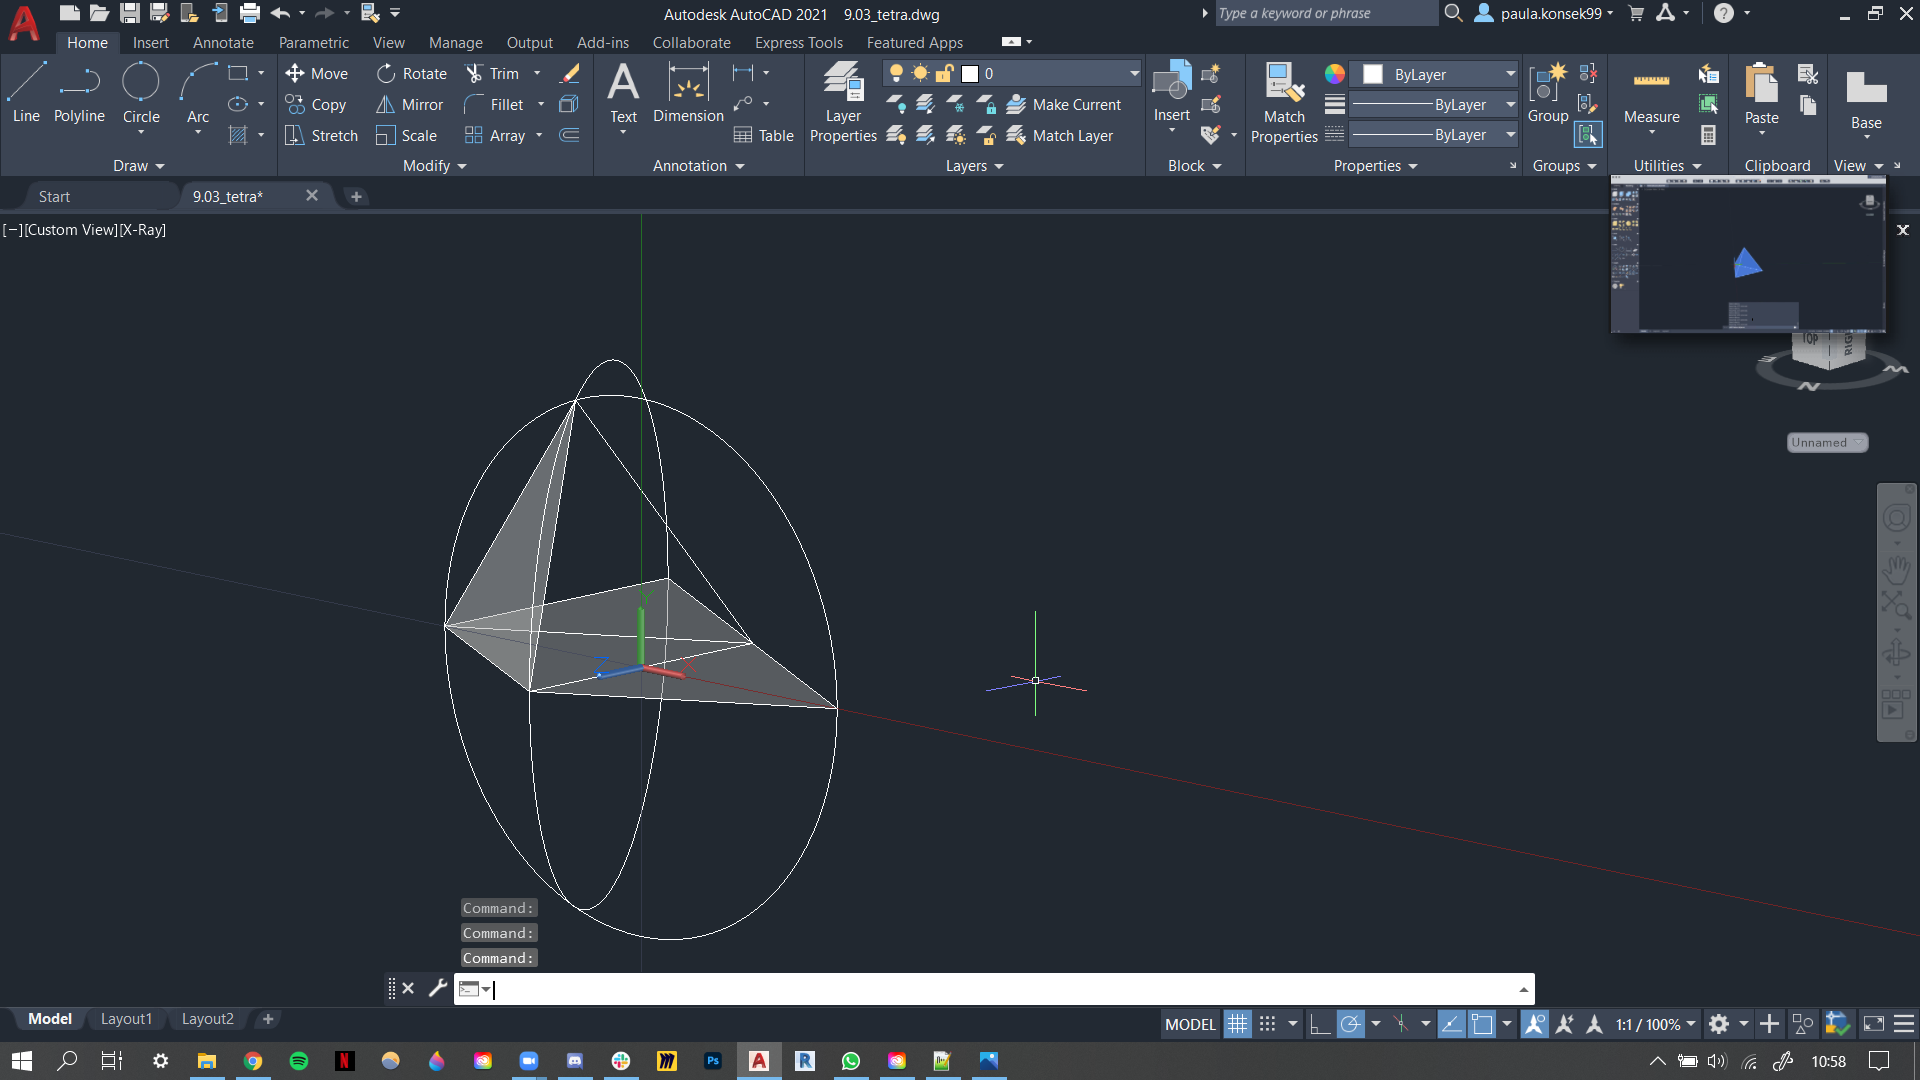Activate the Array command
1920x1080 pixels.
click(x=495, y=135)
